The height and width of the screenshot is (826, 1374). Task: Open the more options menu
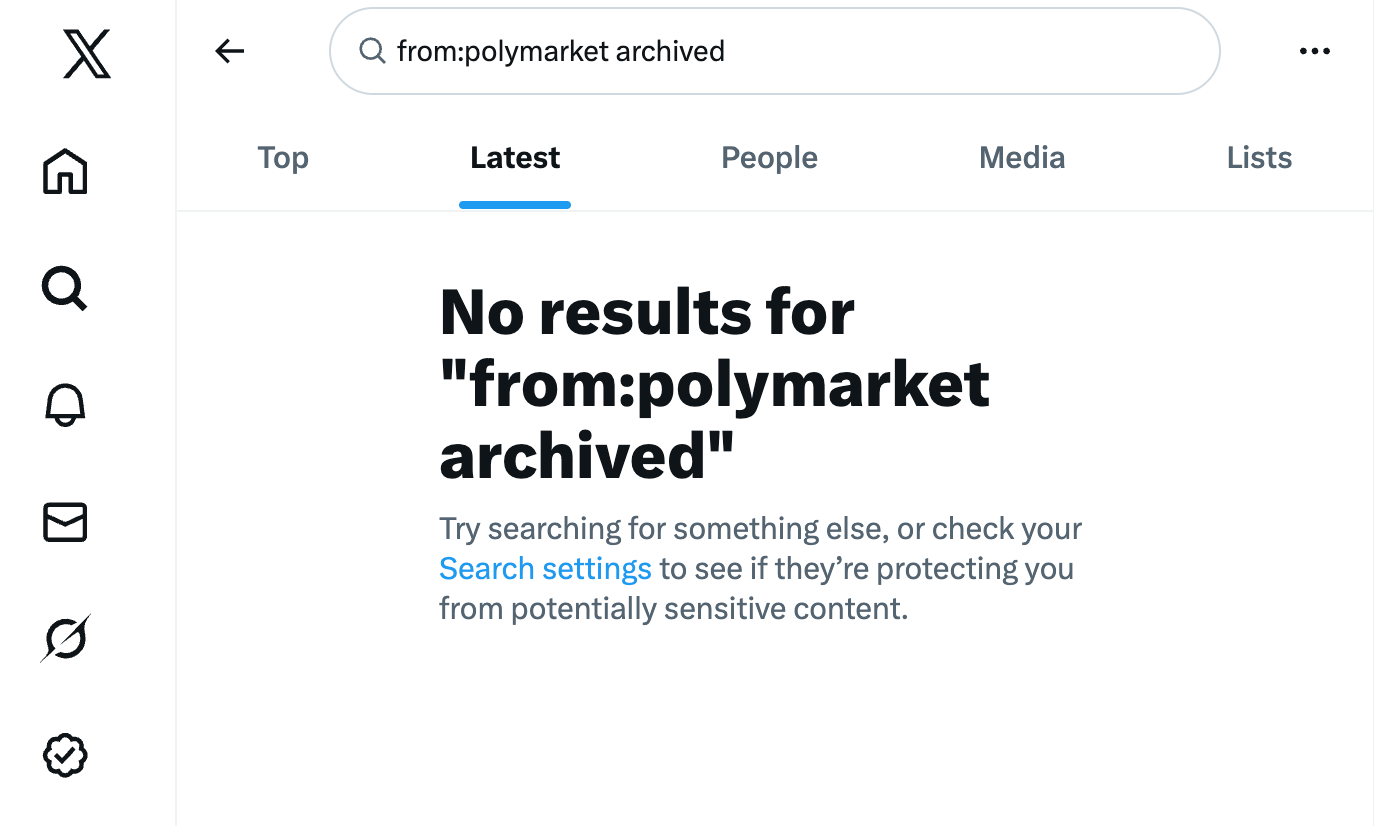point(1314,50)
